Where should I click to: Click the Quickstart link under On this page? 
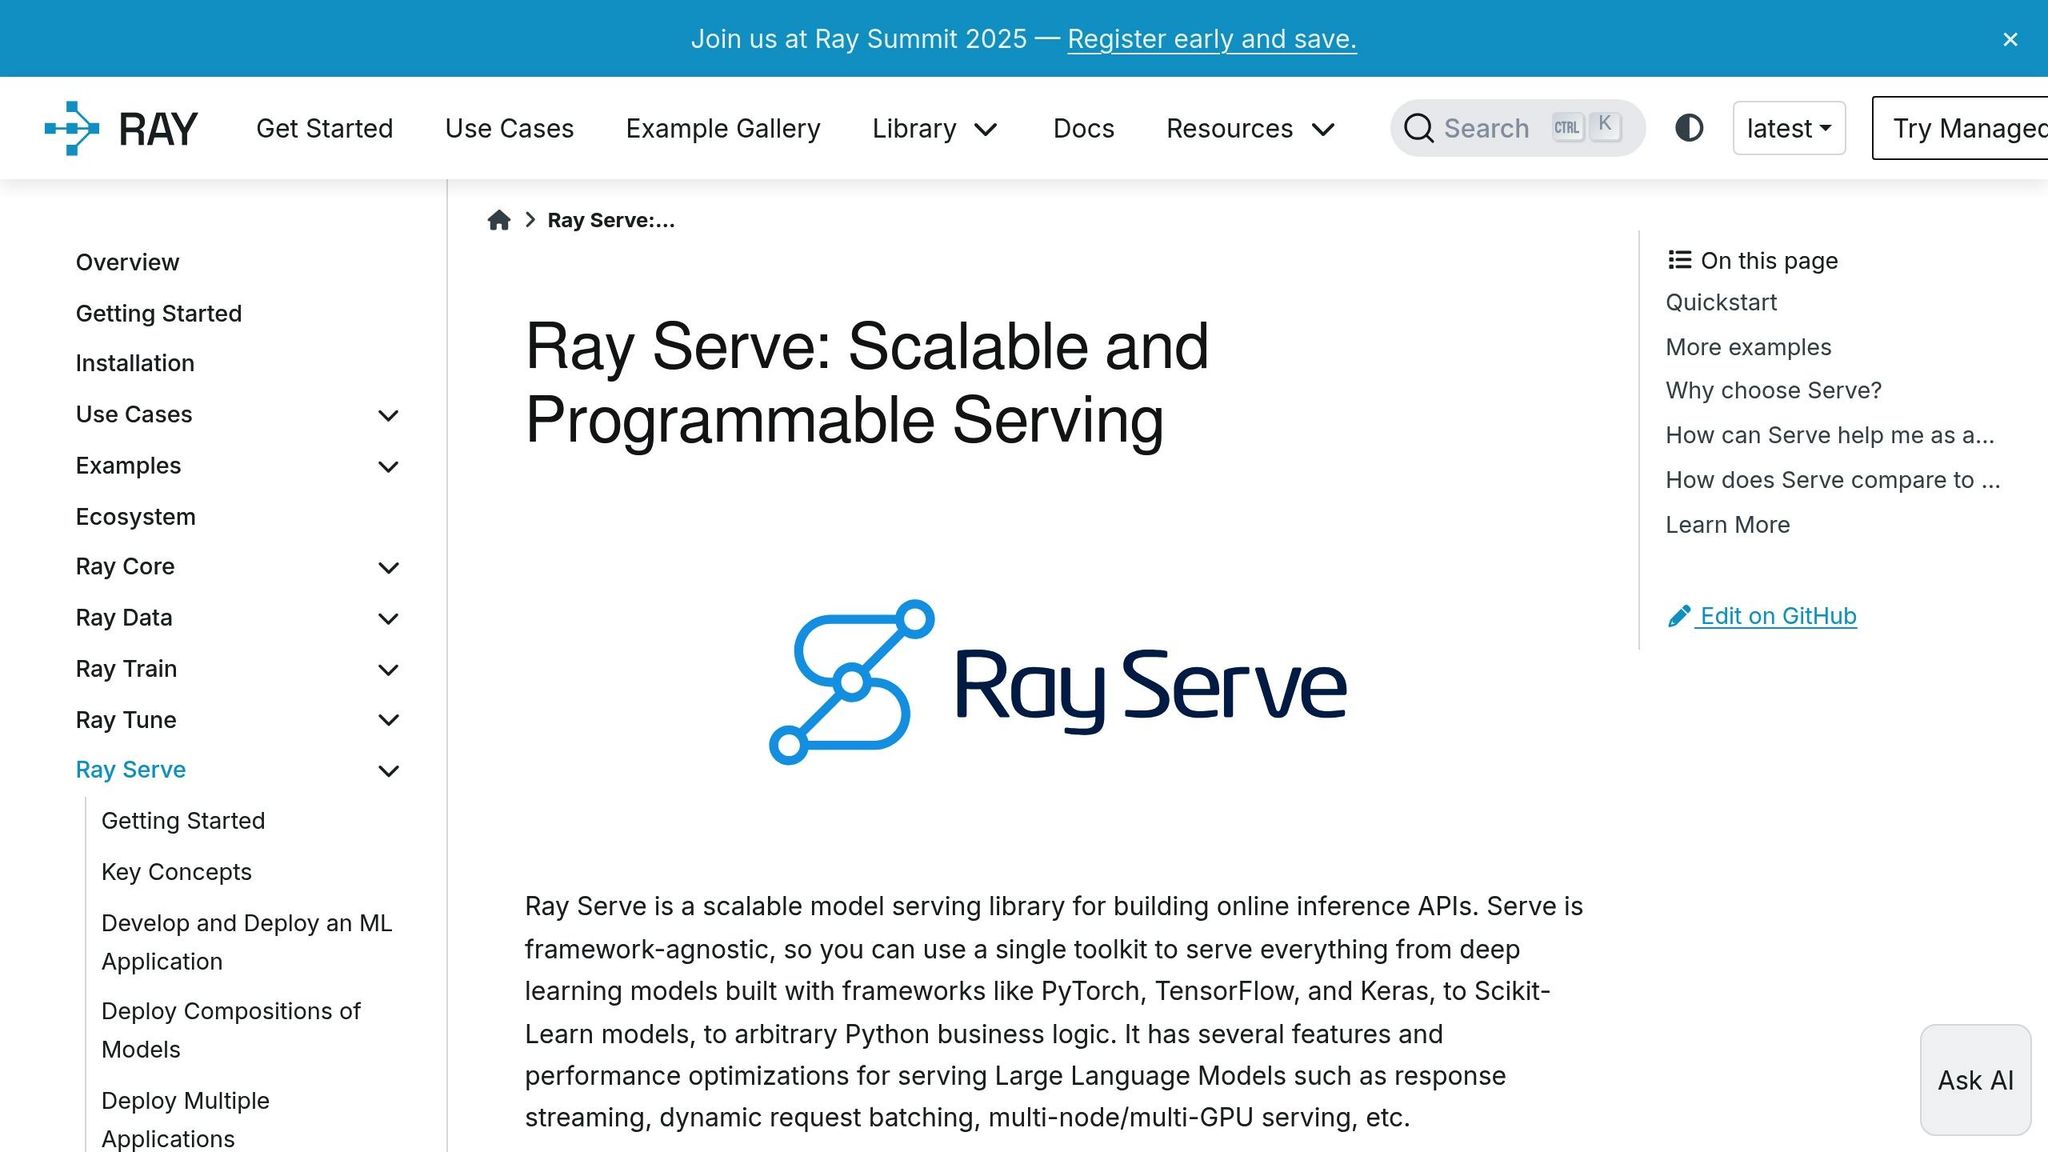point(1720,302)
